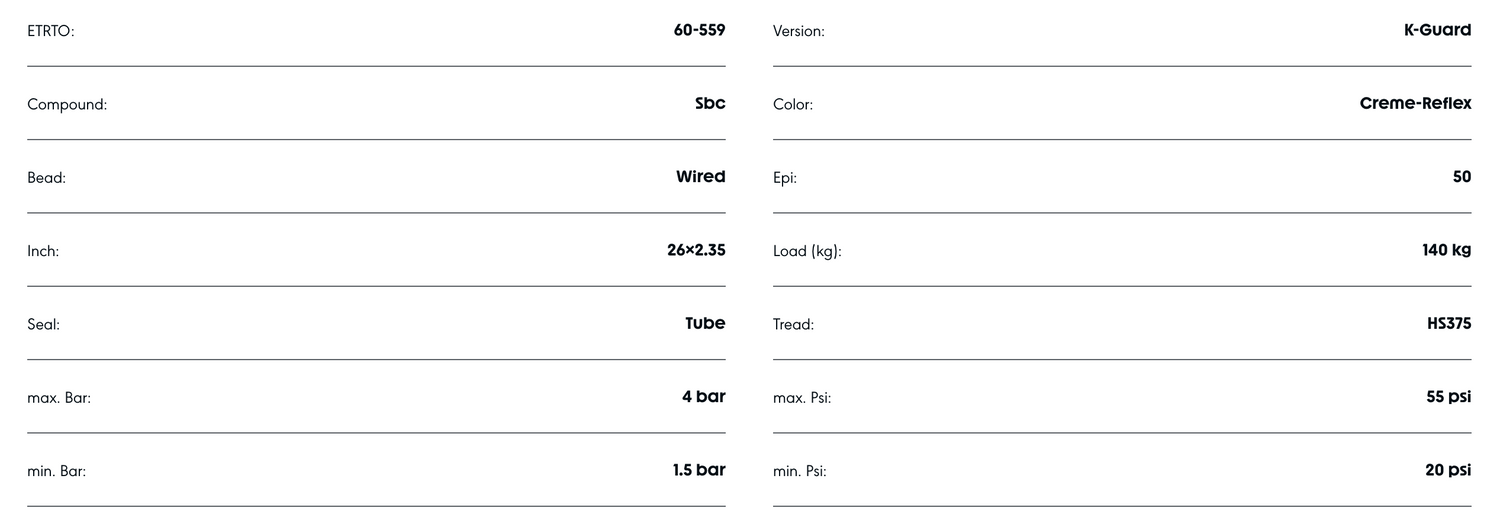The width and height of the screenshot is (1500, 524).
Task: Select the Color label
Action: pyautogui.click(x=793, y=104)
